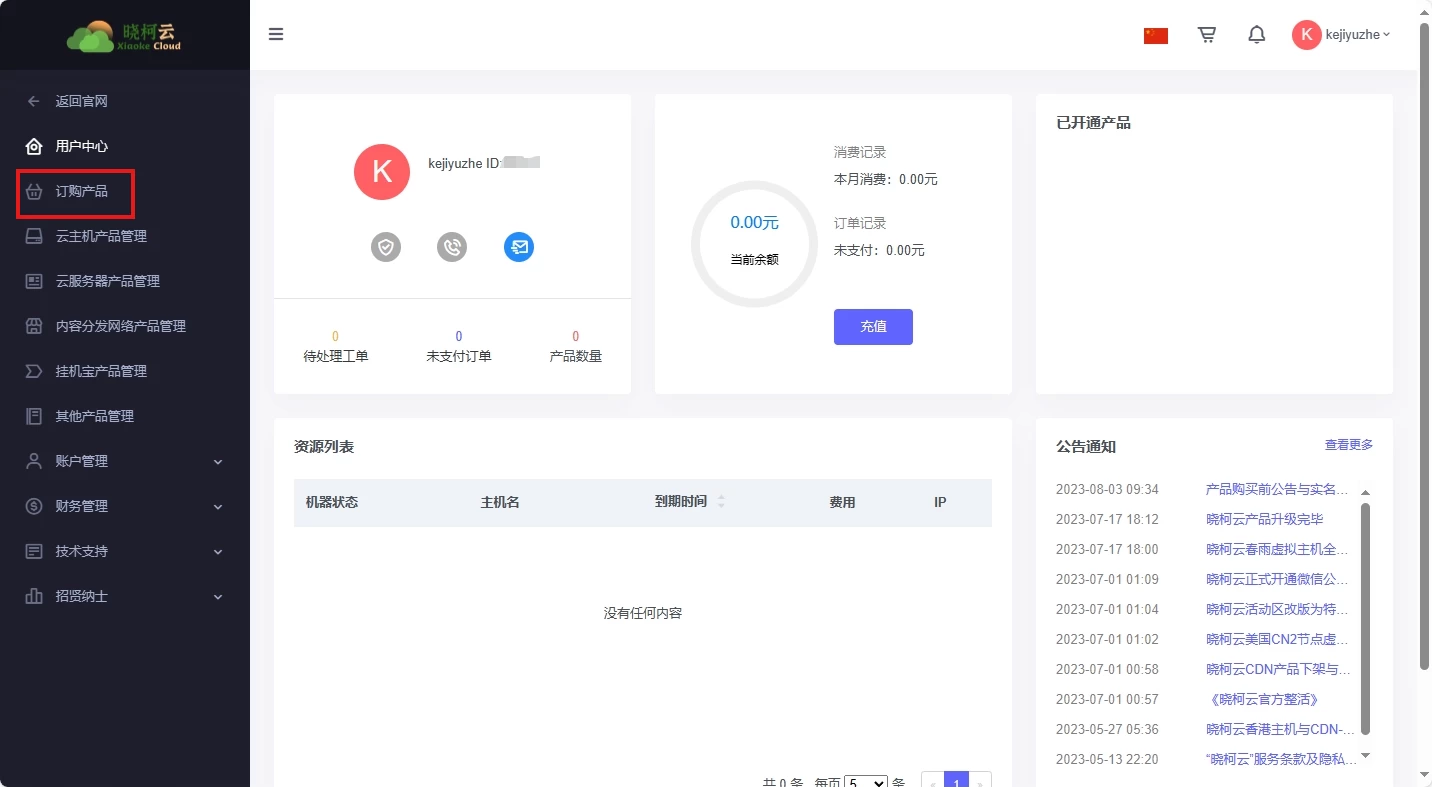The width and height of the screenshot is (1432, 787).
Task: Open announcement 晓柯云活动区改版为特
Action: [x=1277, y=609]
